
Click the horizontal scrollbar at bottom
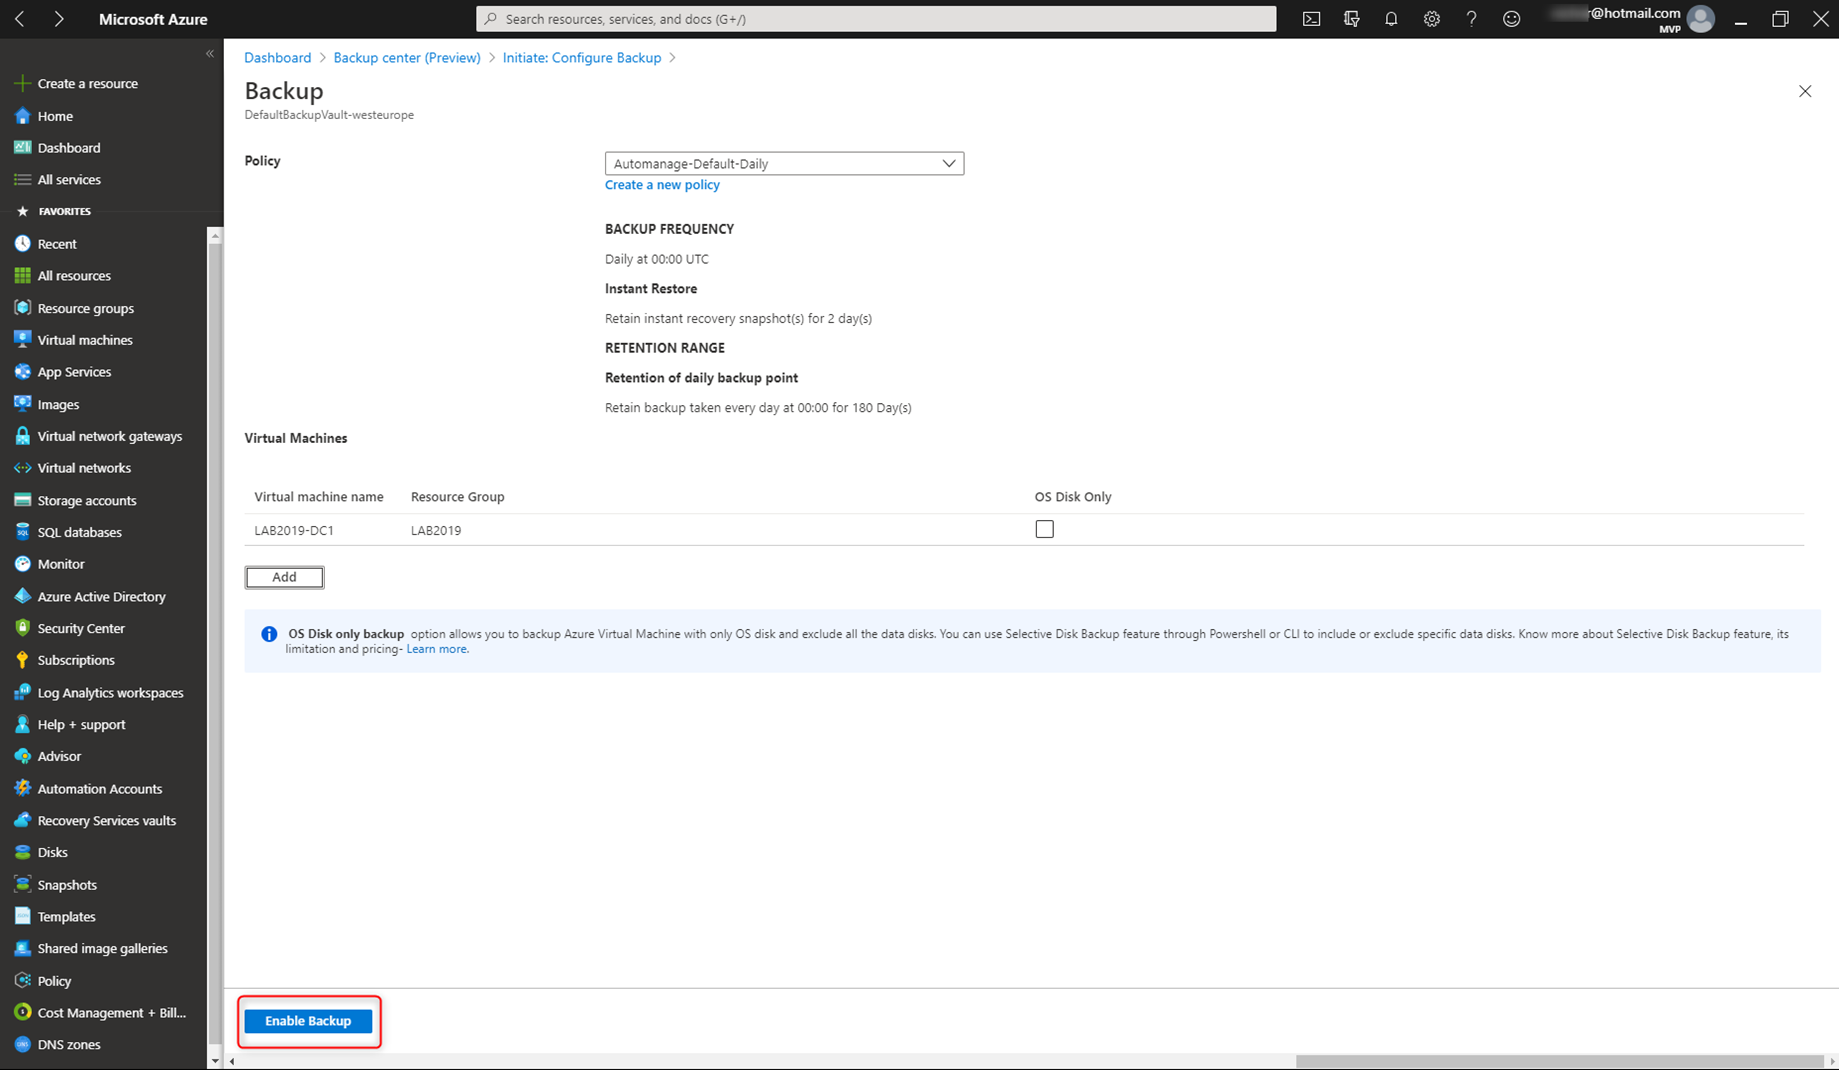1560,1061
